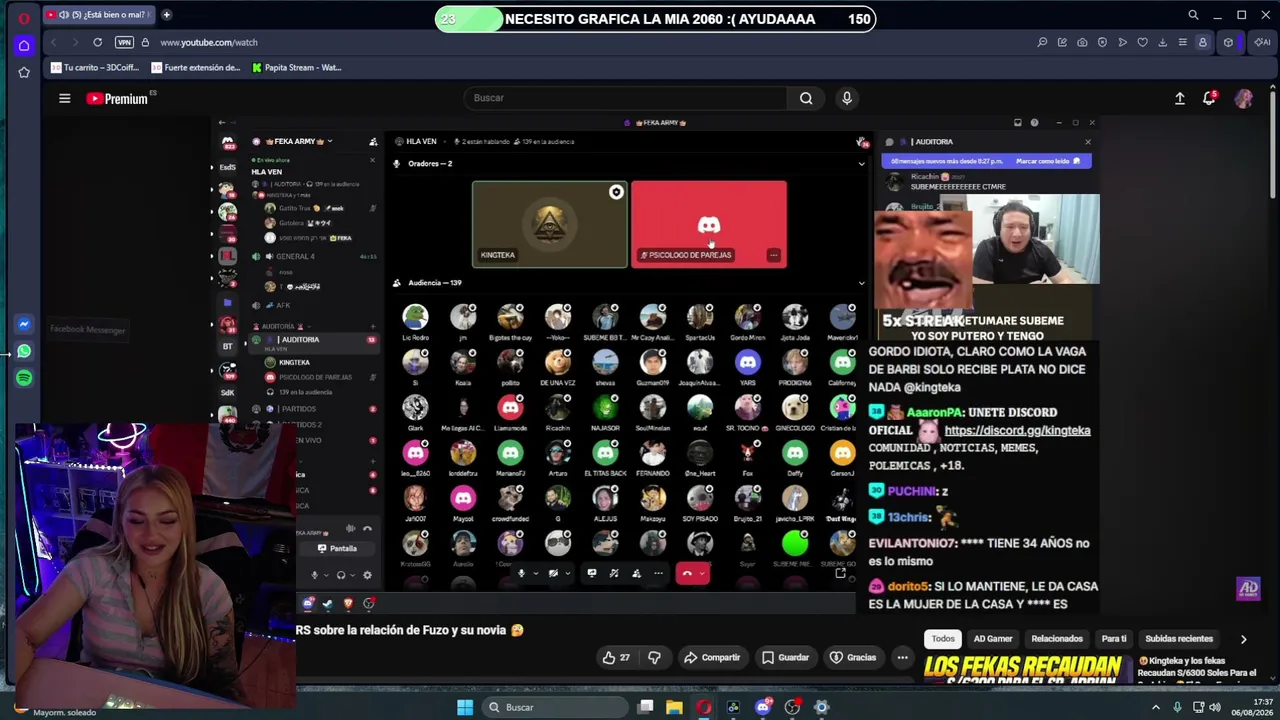Click the YouTube search input field
Screen dimensions: 1280x720
click(x=625, y=98)
